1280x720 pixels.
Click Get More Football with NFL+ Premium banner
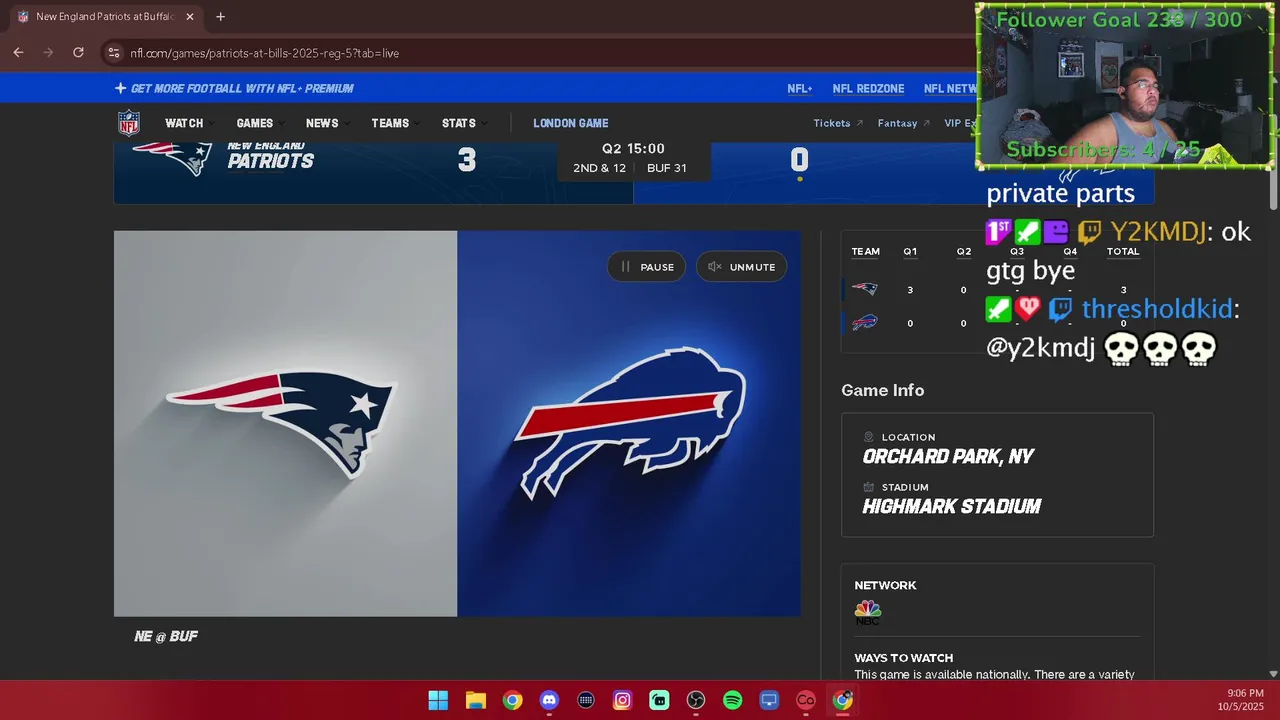234,88
